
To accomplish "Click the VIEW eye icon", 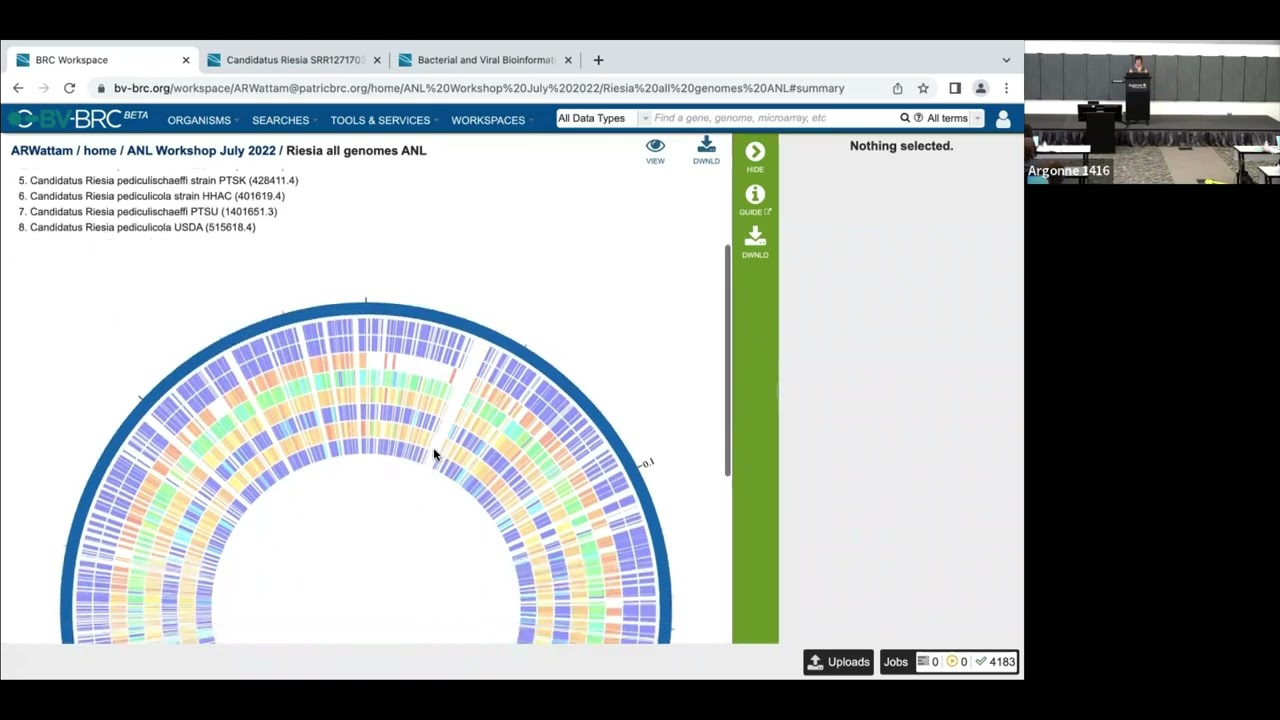I will [x=655, y=146].
